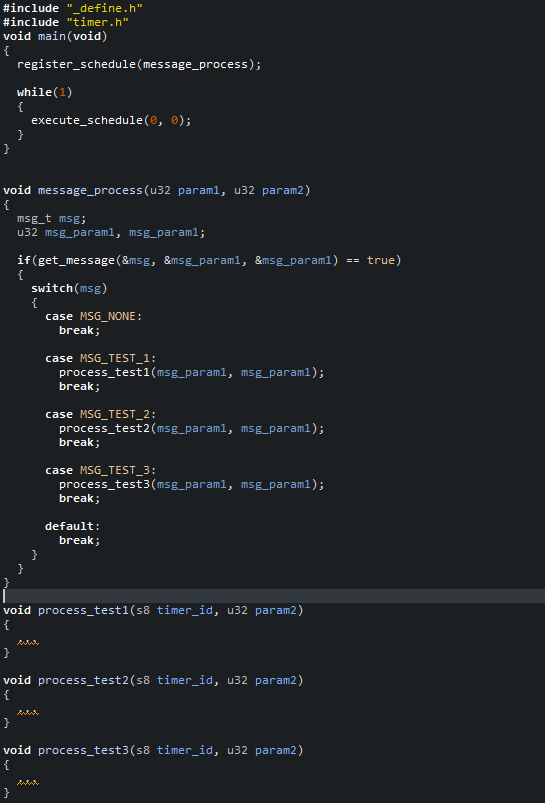Click the msg_t type name
The image size is (545, 803).
(x=34, y=218)
